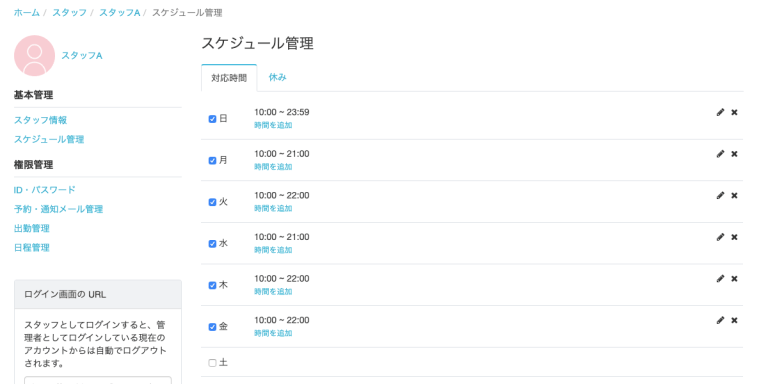Image resolution: width=768 pixels, height=384 pixels.
Task: Delete the Sunday 10:00 ~ 23:59 time slot
Action: coord(734,112)
